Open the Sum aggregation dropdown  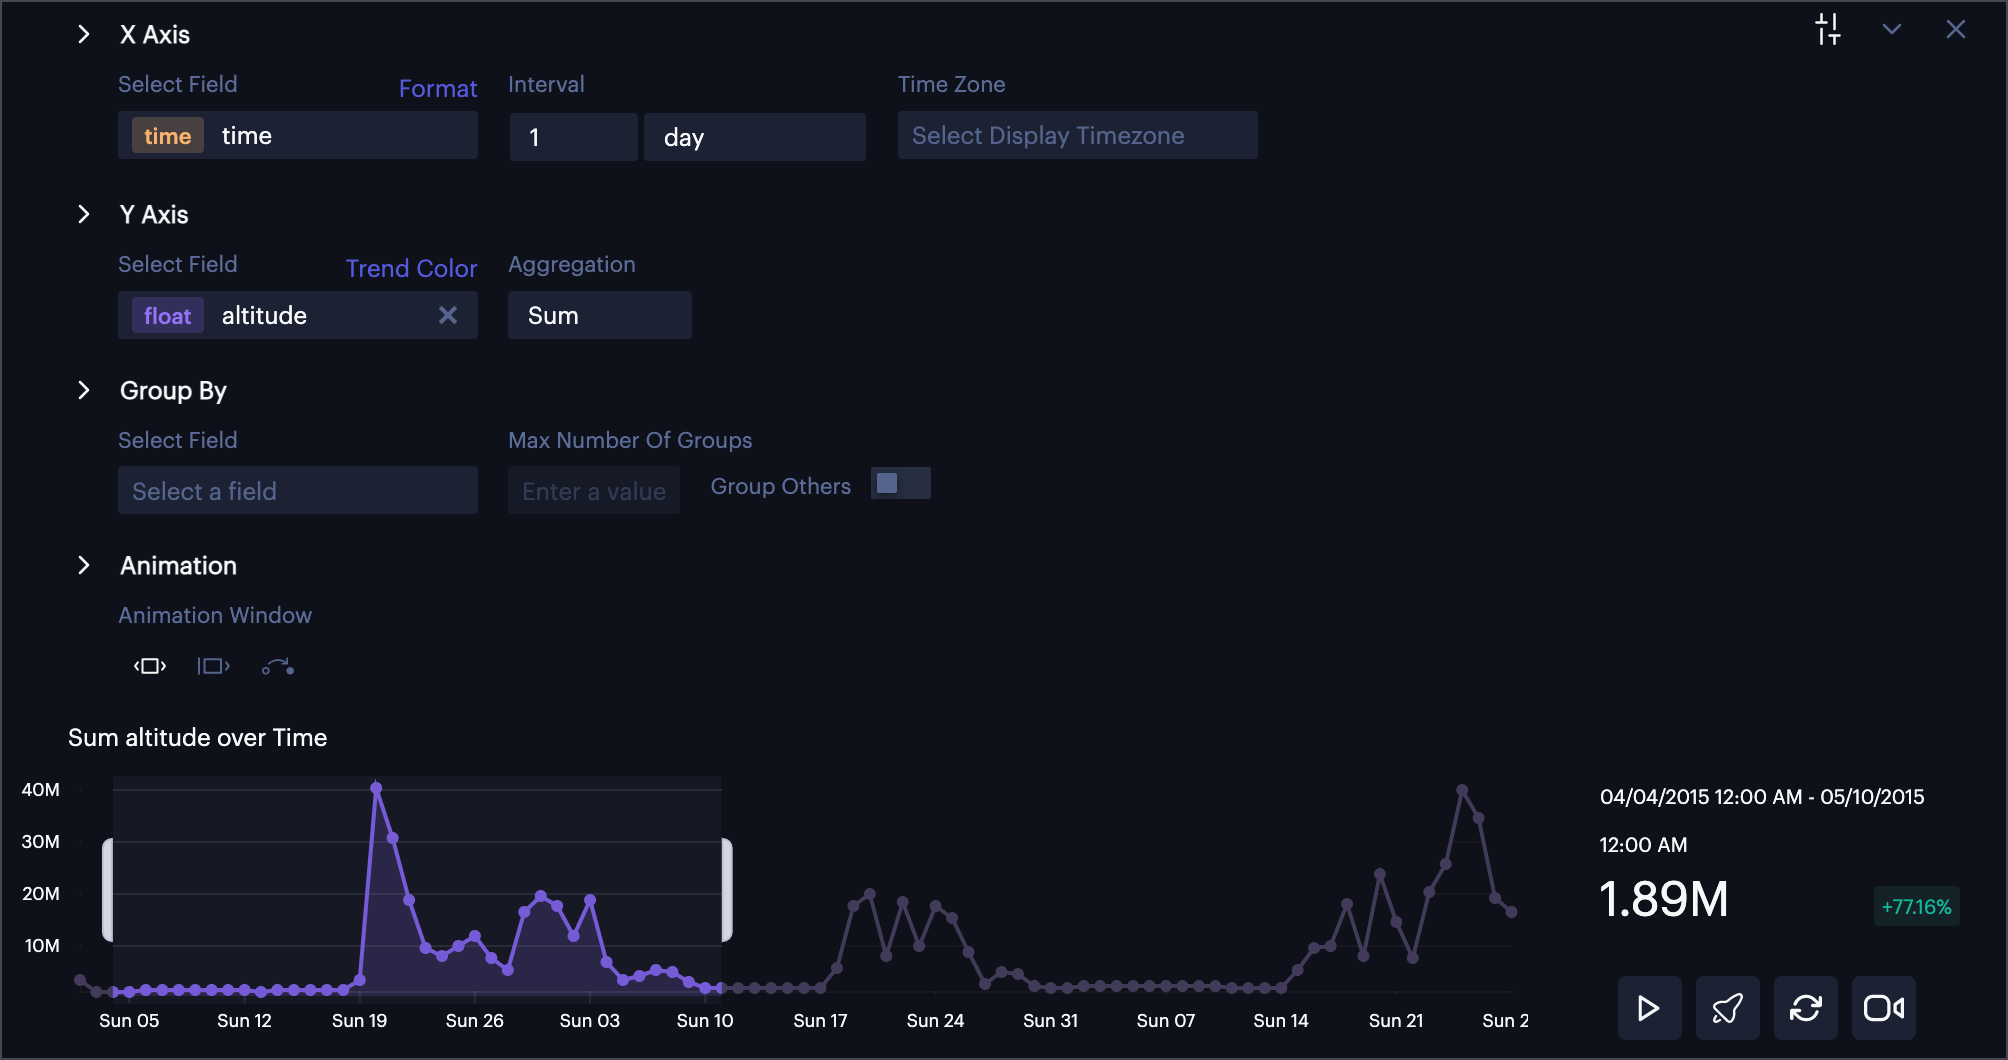600,316
